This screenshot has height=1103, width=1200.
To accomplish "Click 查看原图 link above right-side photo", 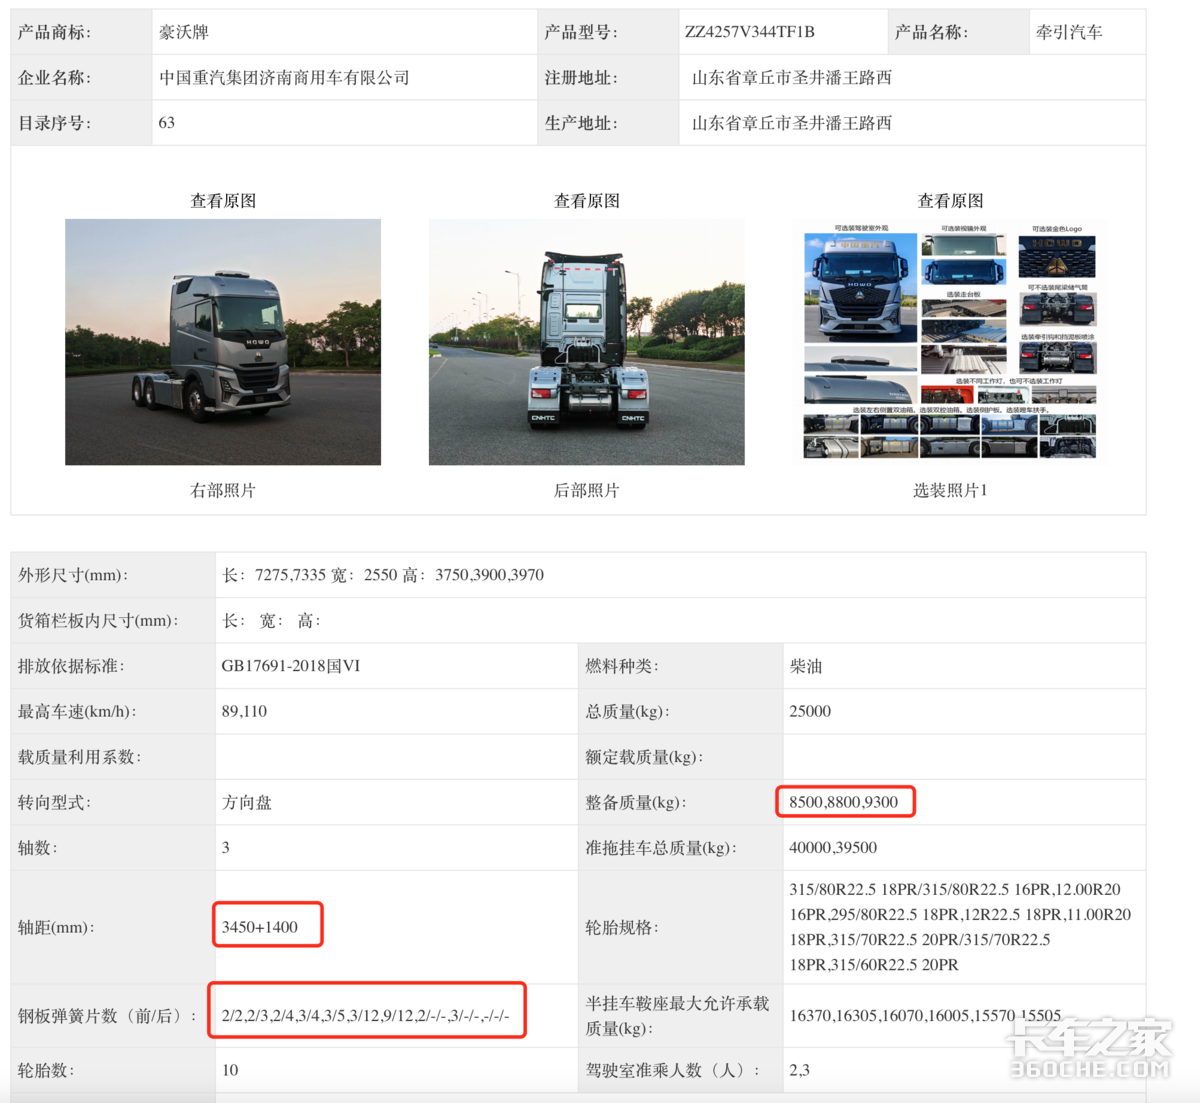I will click(223, 201).
